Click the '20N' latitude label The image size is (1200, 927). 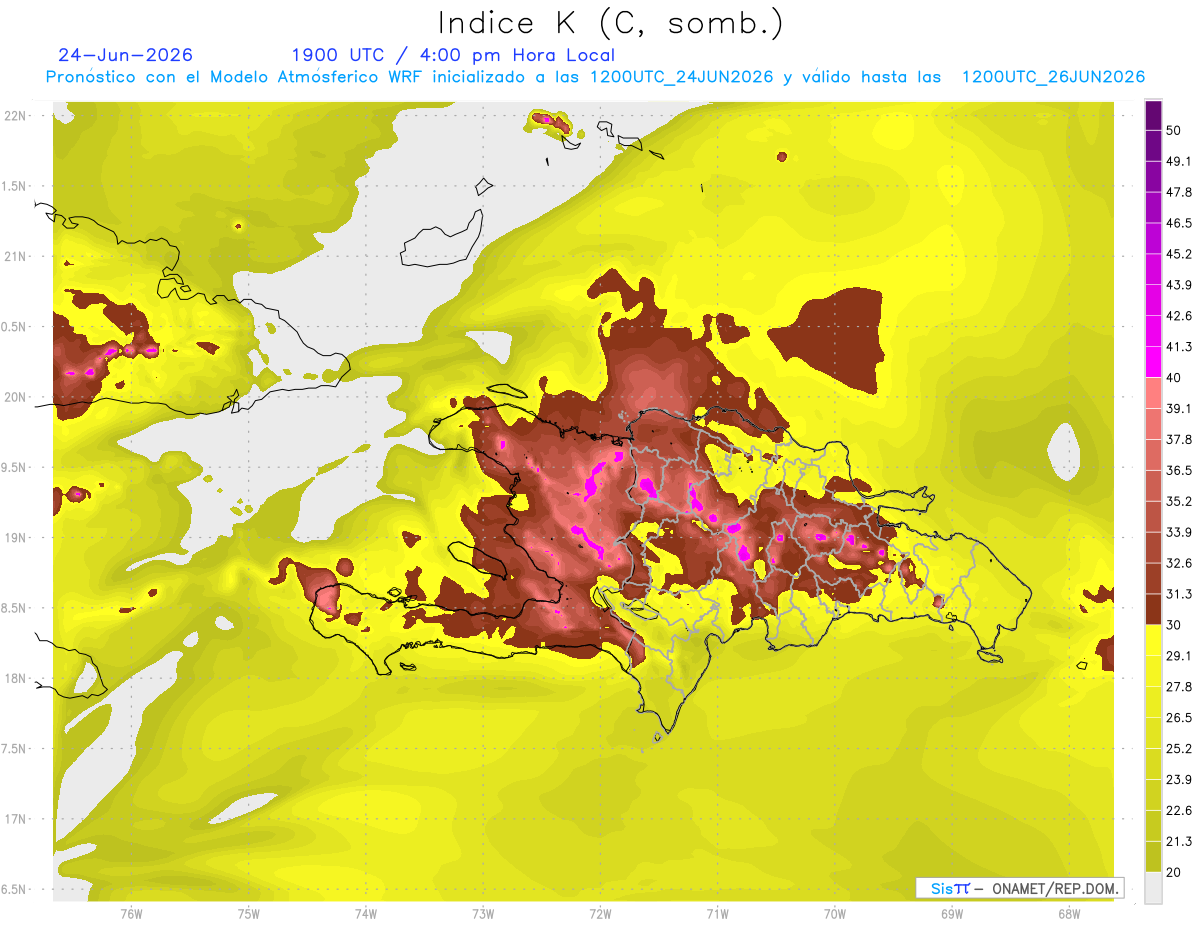pos(14,397)
